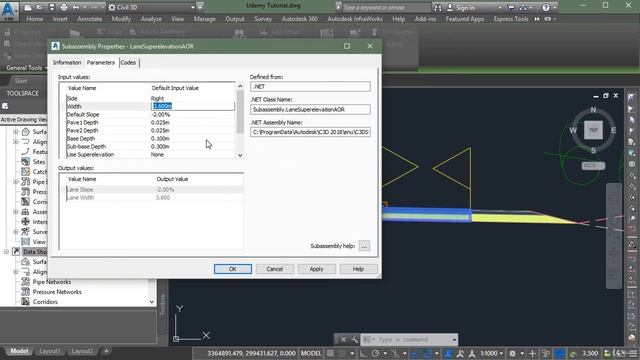Select Corridors under Data Shortcuts
The height and width of the screenshot is (360, 640).
point(45,302)
